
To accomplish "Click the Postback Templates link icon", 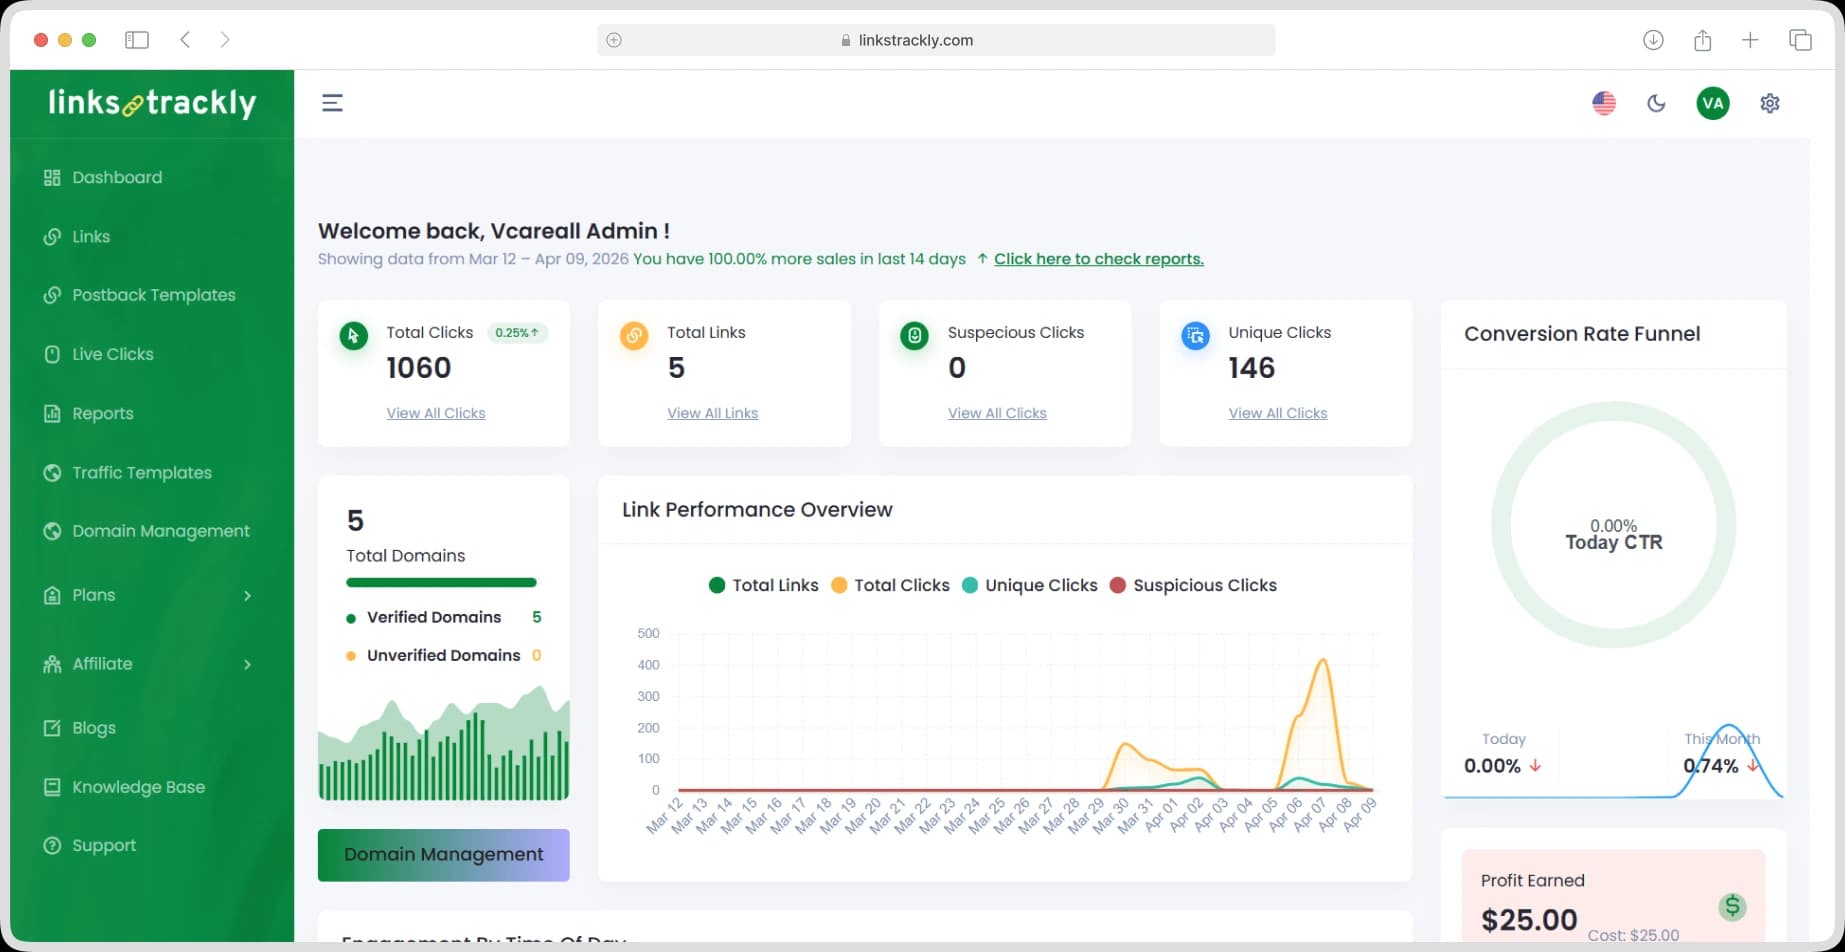I will click(52, 295).
